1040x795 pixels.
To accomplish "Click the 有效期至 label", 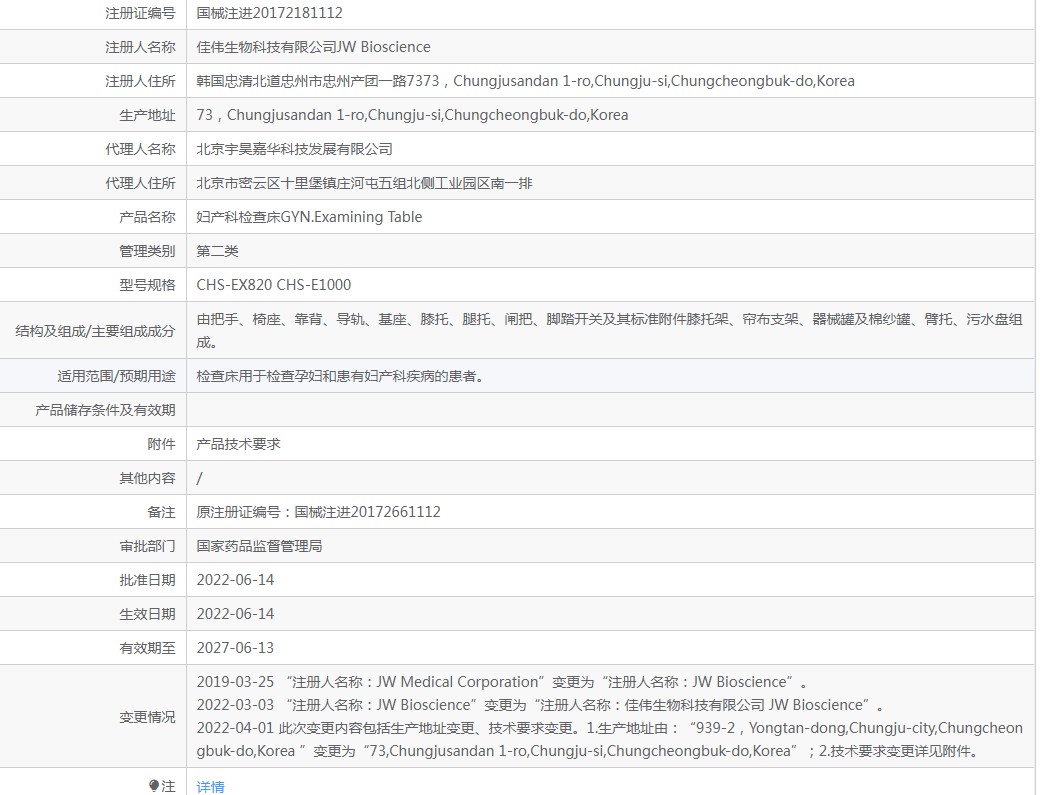I will [x=147, y=648].
